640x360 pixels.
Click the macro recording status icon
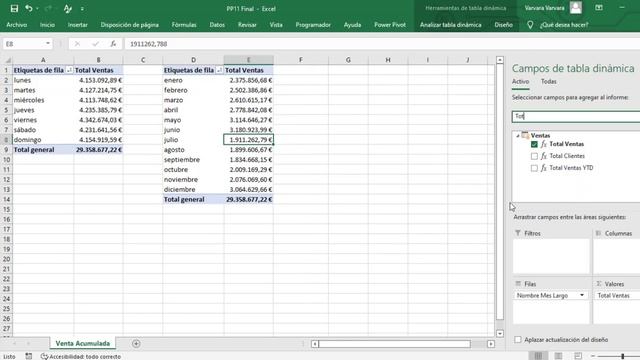pyautogui.click(x=29, y=356)
